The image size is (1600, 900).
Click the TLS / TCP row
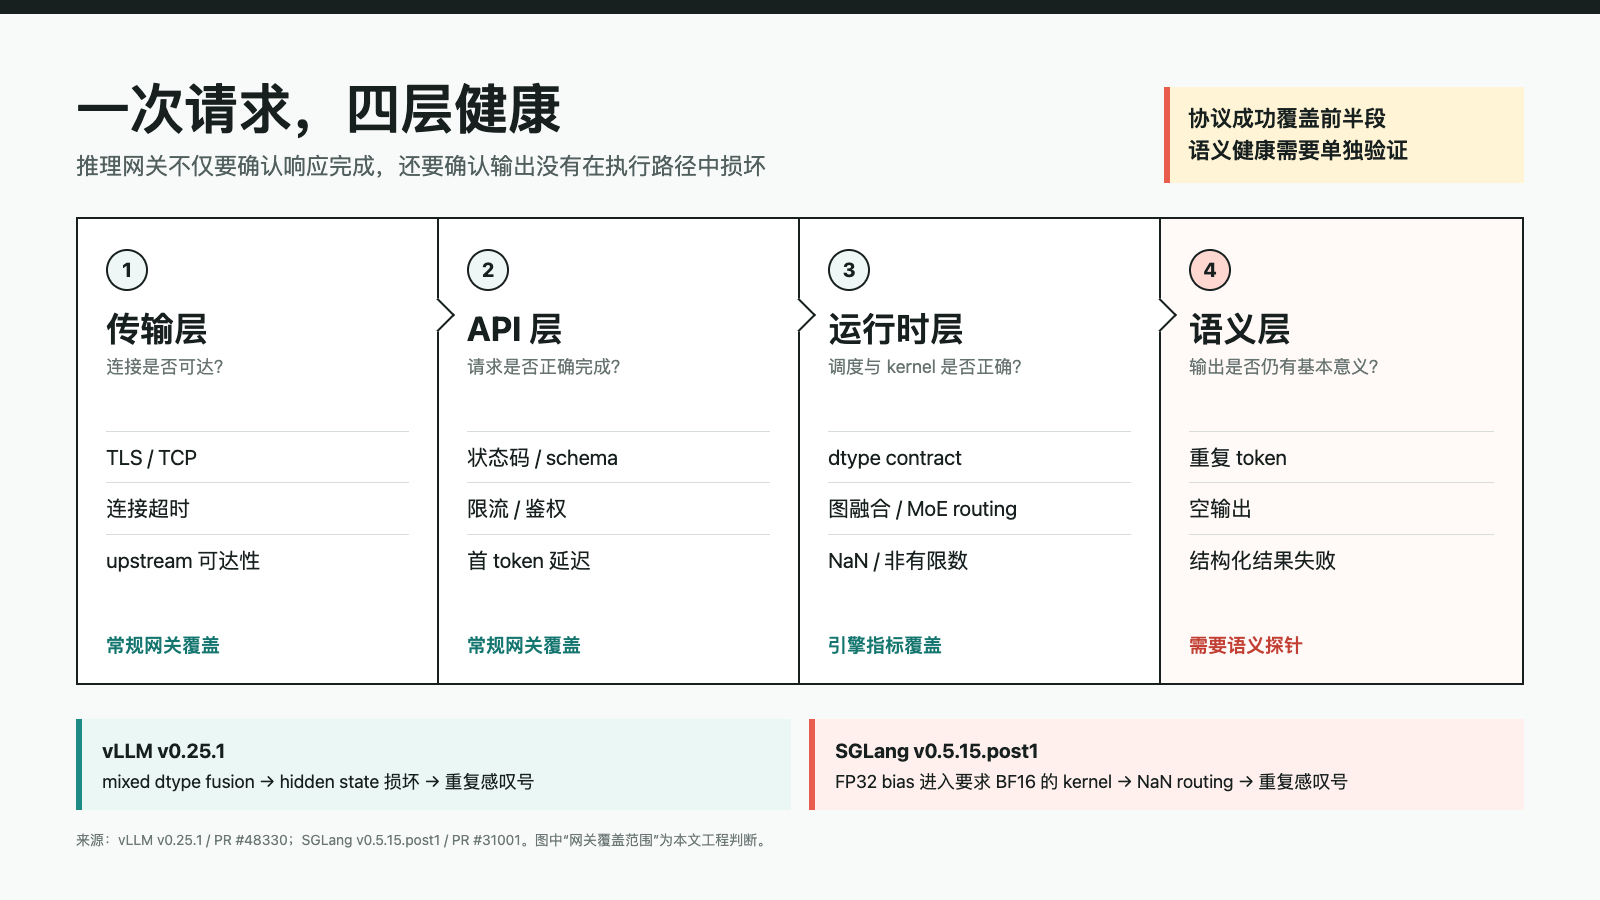(257, 458)
